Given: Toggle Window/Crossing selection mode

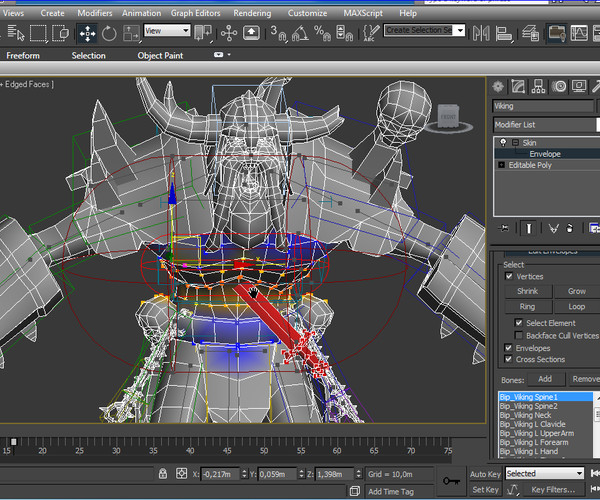Looking at the screenshot, I should [60, 33].
